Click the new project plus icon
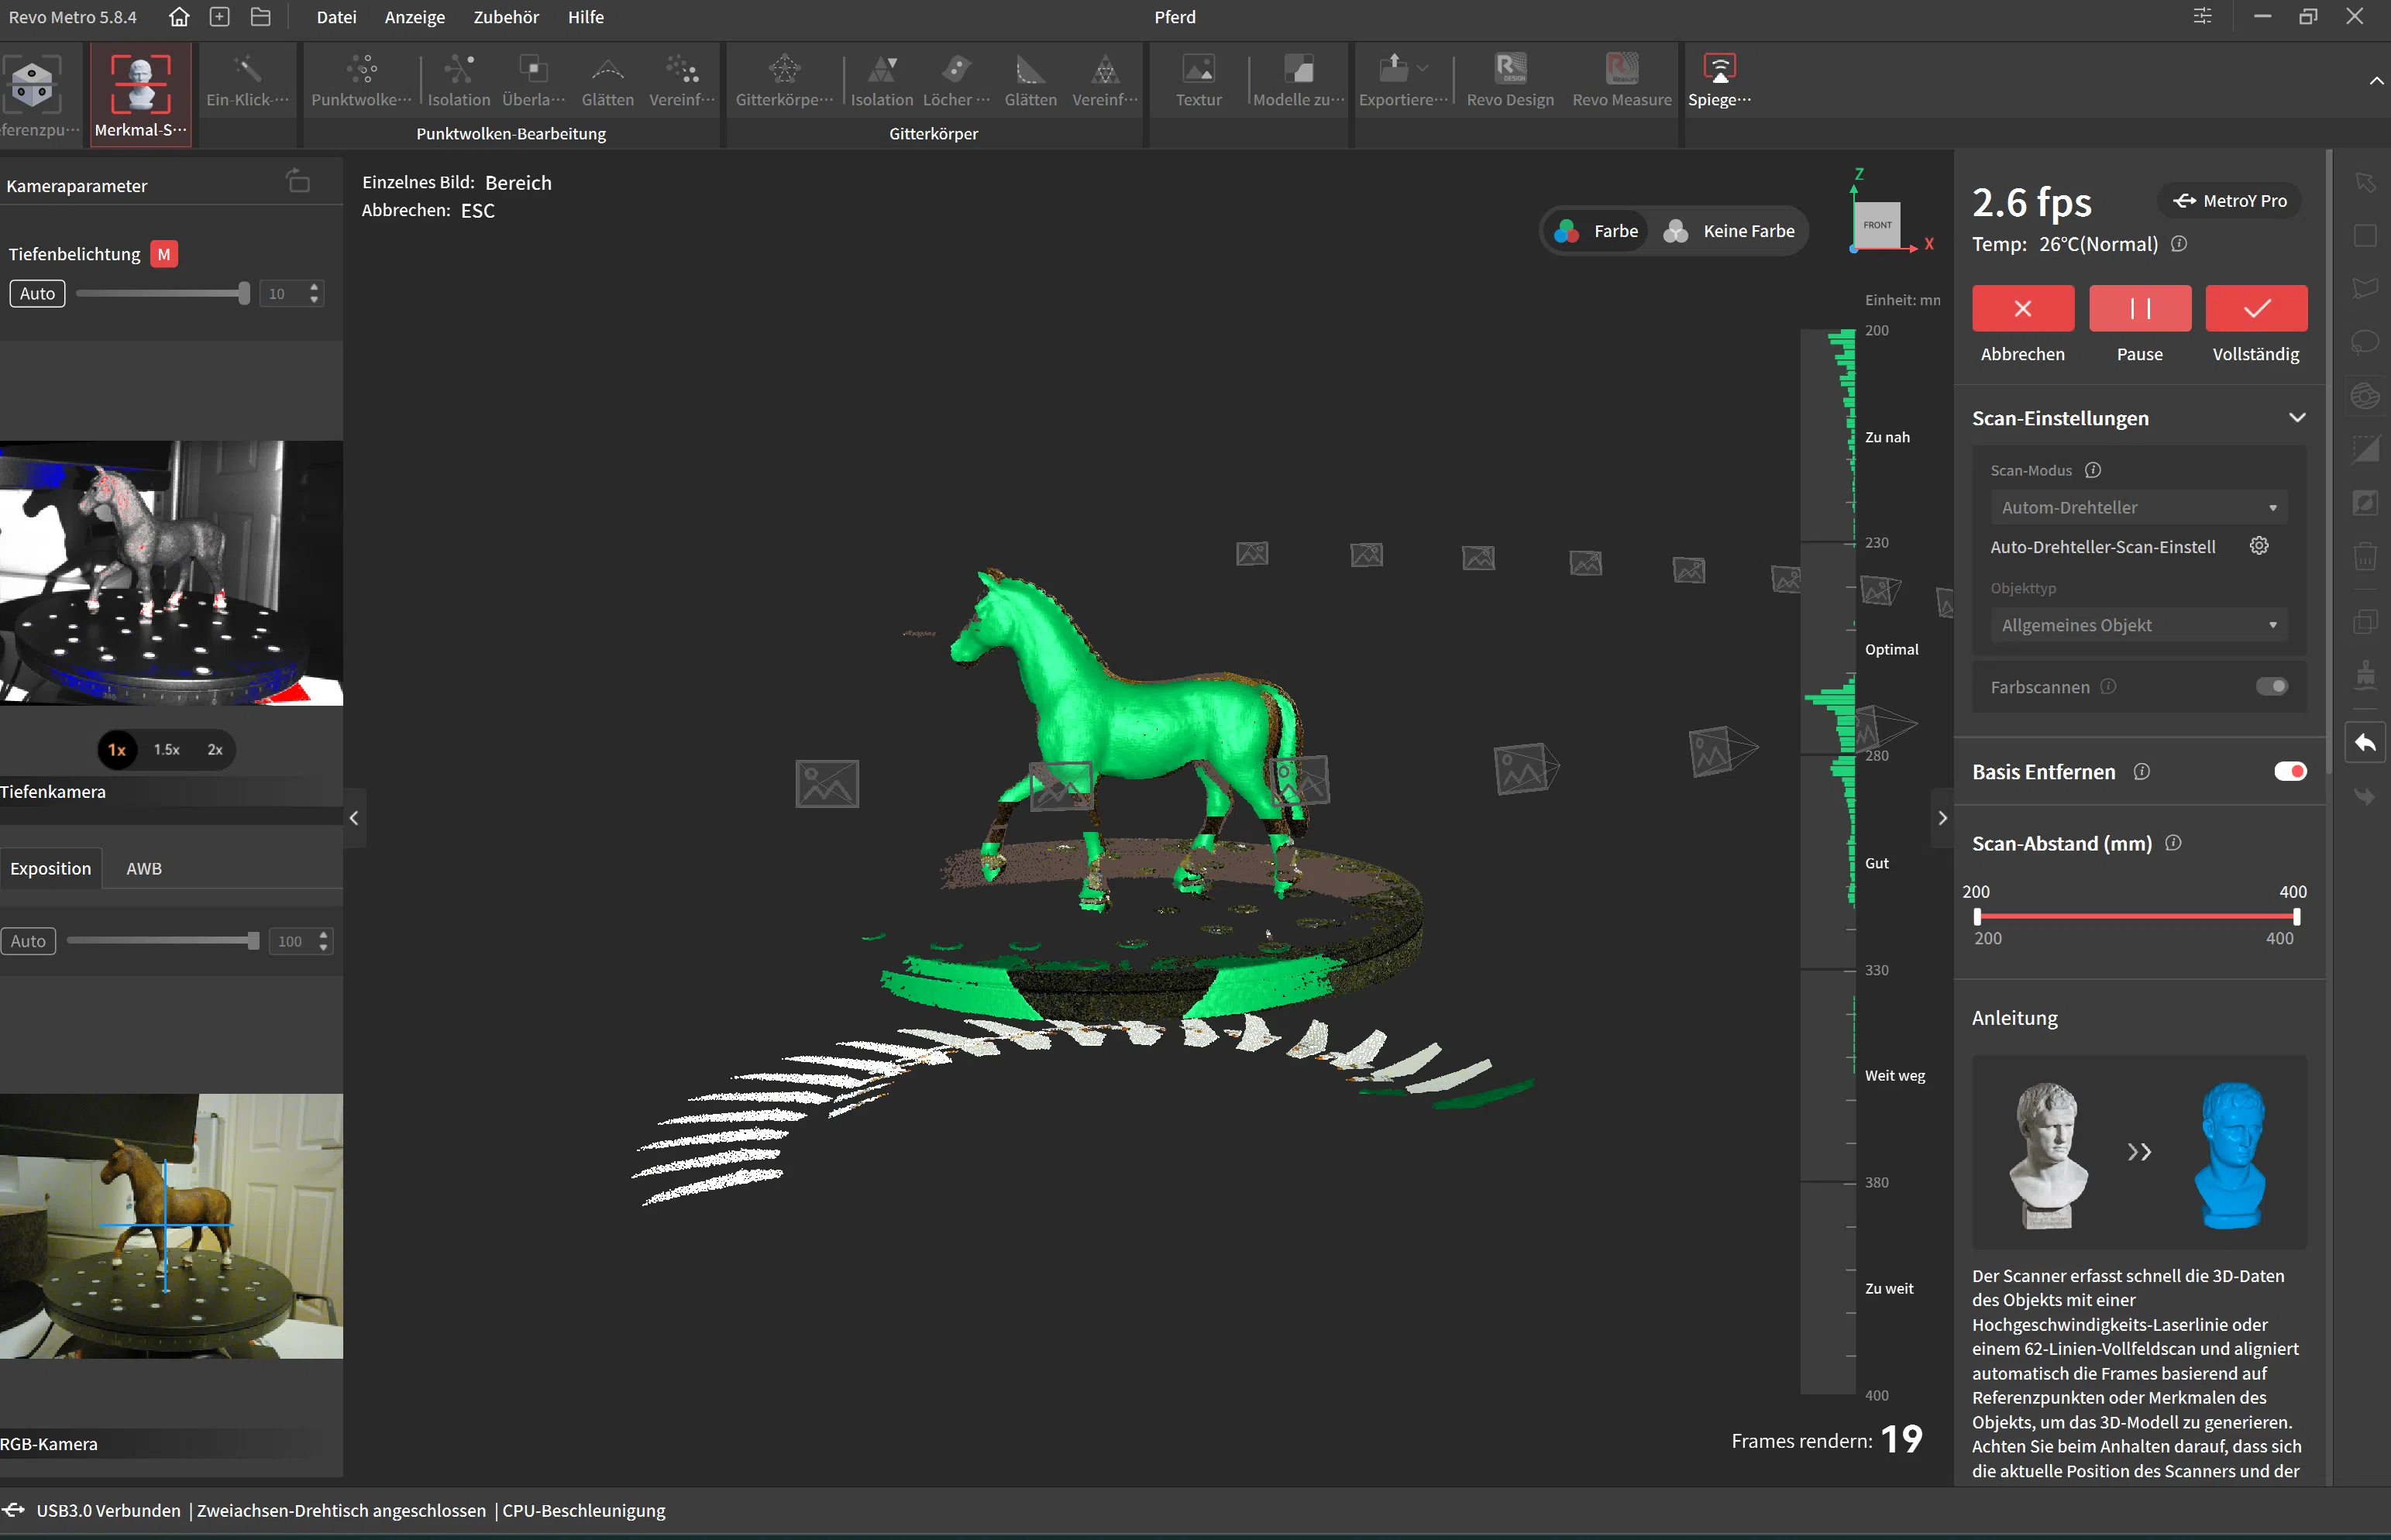Screen dimensions: 2391x1540 220,17
